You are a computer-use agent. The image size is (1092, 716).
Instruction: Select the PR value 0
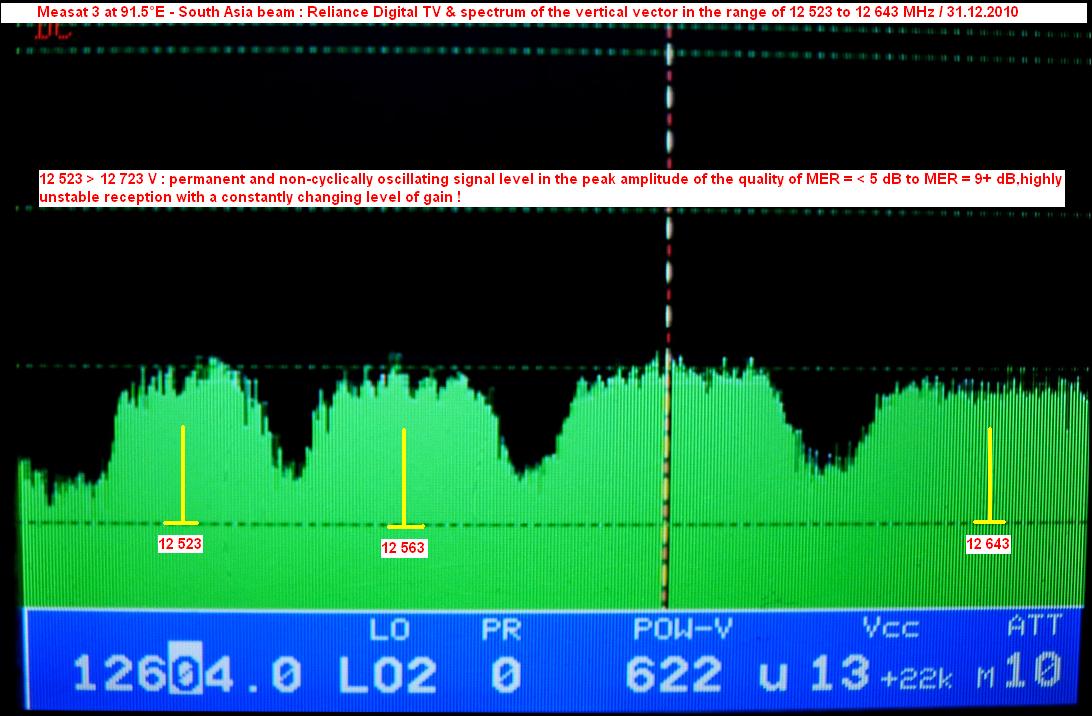tap(507, 676)
